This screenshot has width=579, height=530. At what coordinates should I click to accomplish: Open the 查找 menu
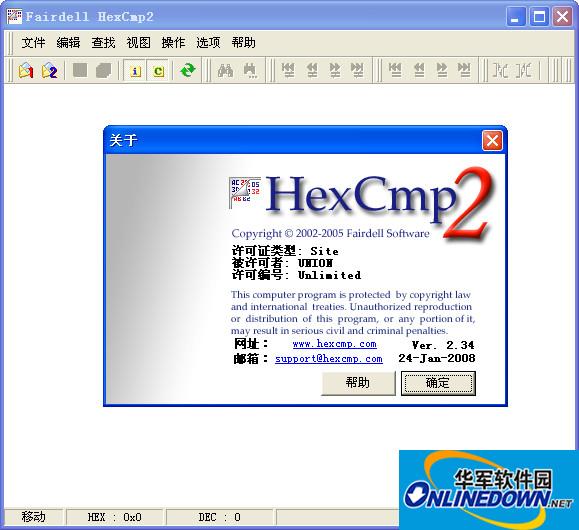tap(103, 43)
